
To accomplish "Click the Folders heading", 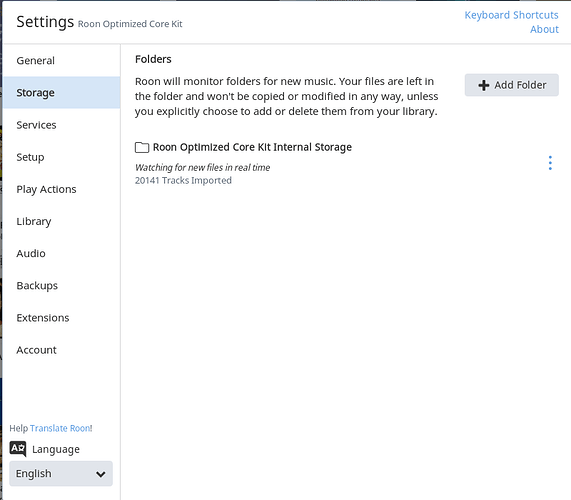I will (153, 59).
